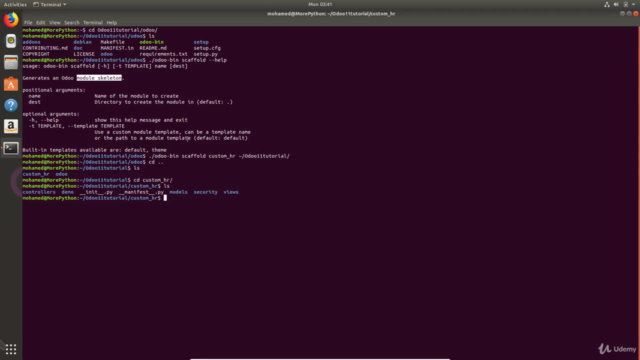The width and height of the screenshot is (640, 360).
Task: Open the Help dock icon
Action: (x=11, y=105)
